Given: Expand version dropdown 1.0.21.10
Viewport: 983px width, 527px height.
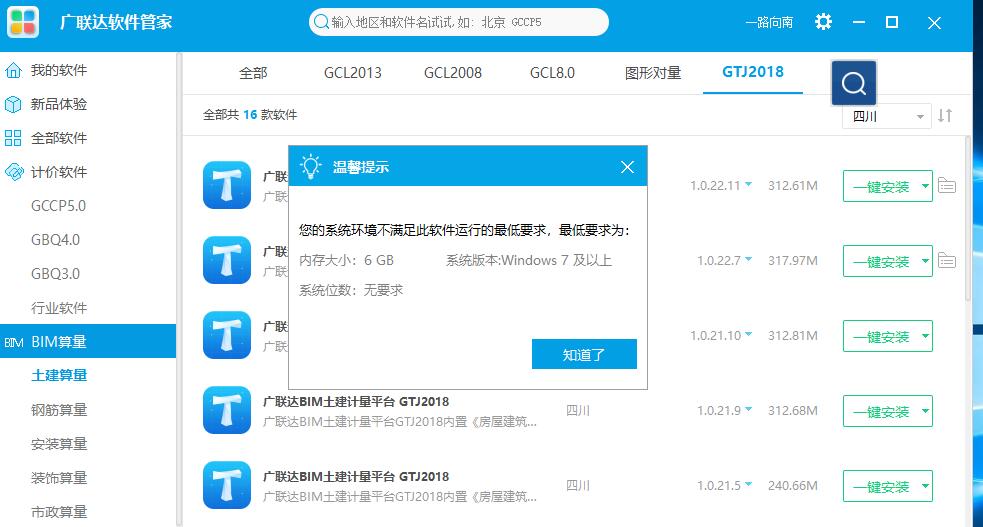Looking at the screenshot, I should pos(749,334).
